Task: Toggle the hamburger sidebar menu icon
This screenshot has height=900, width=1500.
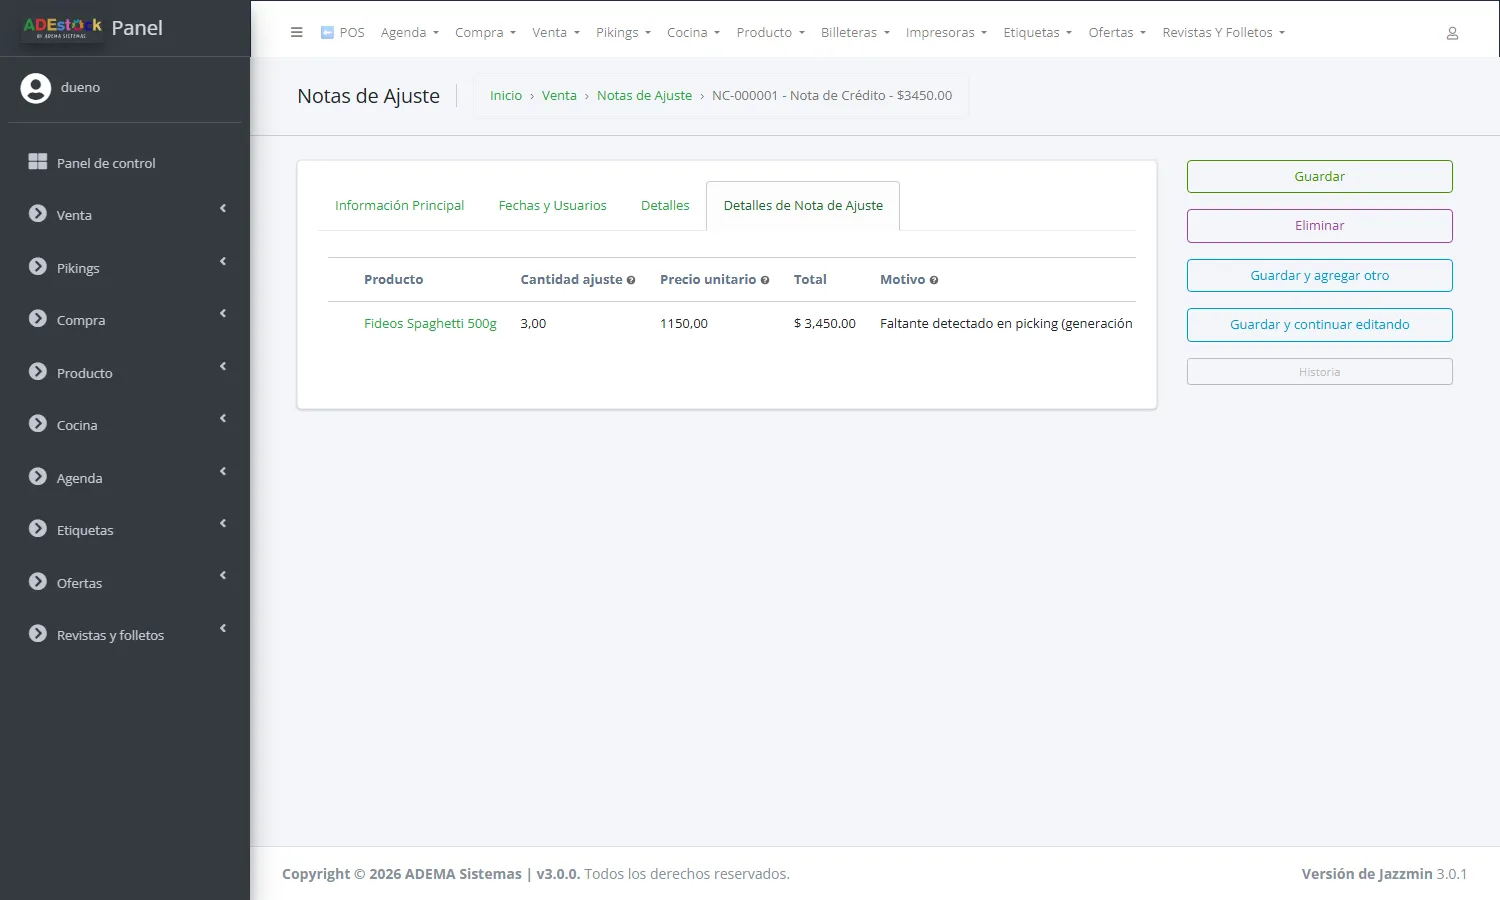Action: pos(296,32)
